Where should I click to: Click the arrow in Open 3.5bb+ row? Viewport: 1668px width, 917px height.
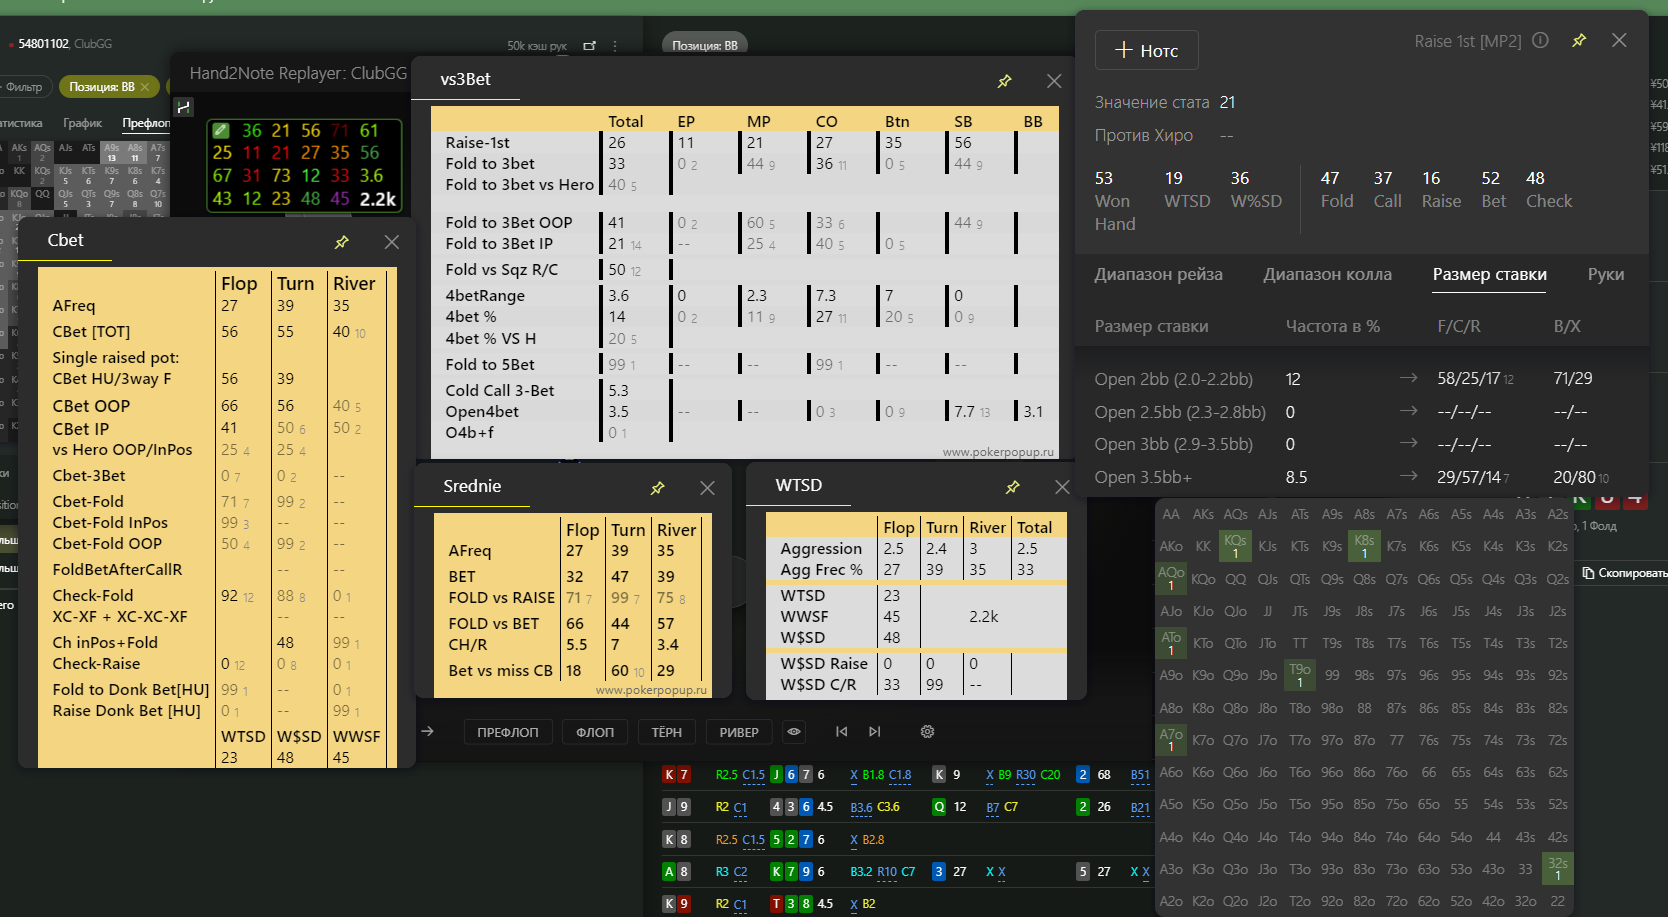tap(1408, 476)
